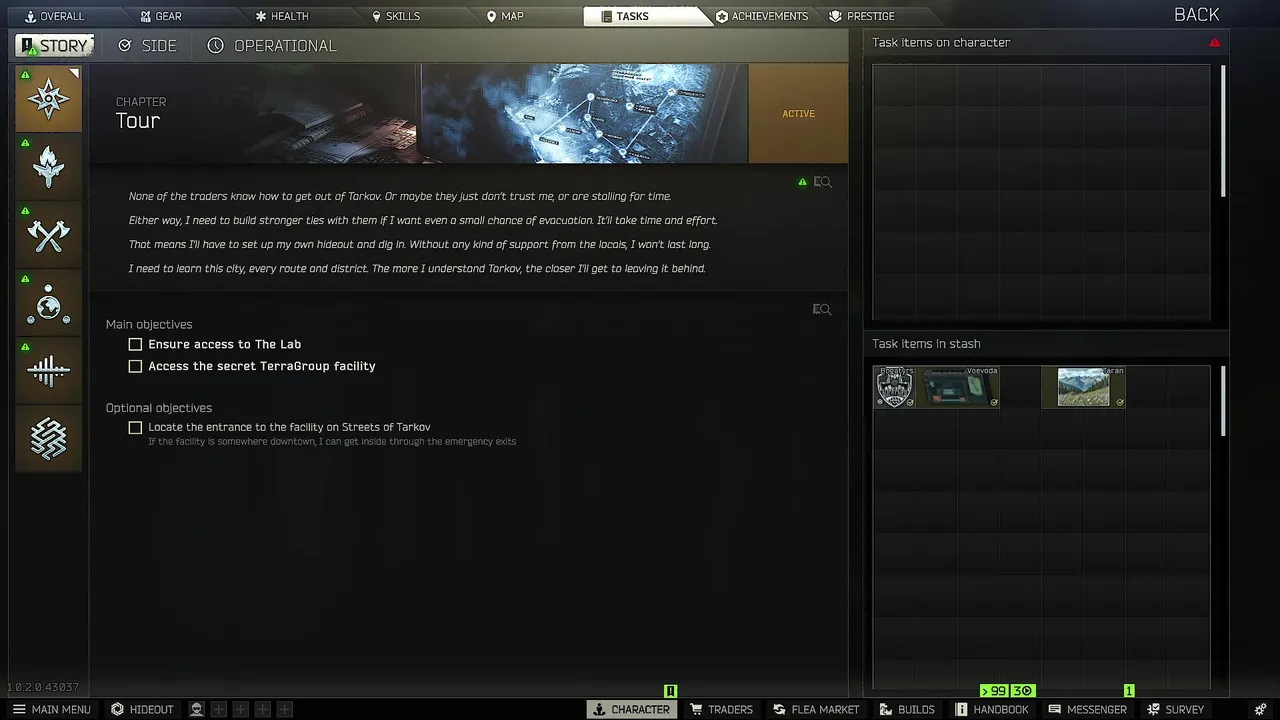Click the magnifier icon beside chapter description
The image size is (1280, 720).
pyautogui.click(x=822, y=182)
